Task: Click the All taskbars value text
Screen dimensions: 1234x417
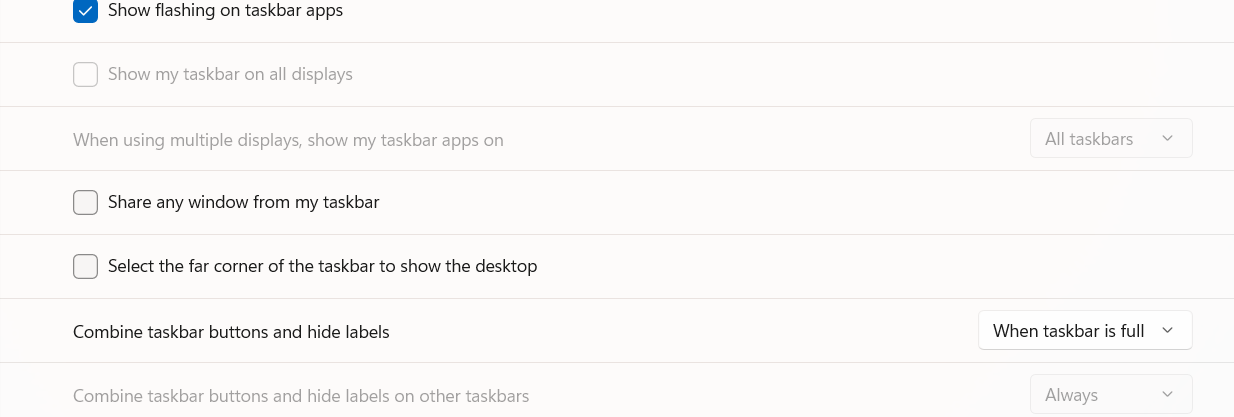Action: [1089, 139]
